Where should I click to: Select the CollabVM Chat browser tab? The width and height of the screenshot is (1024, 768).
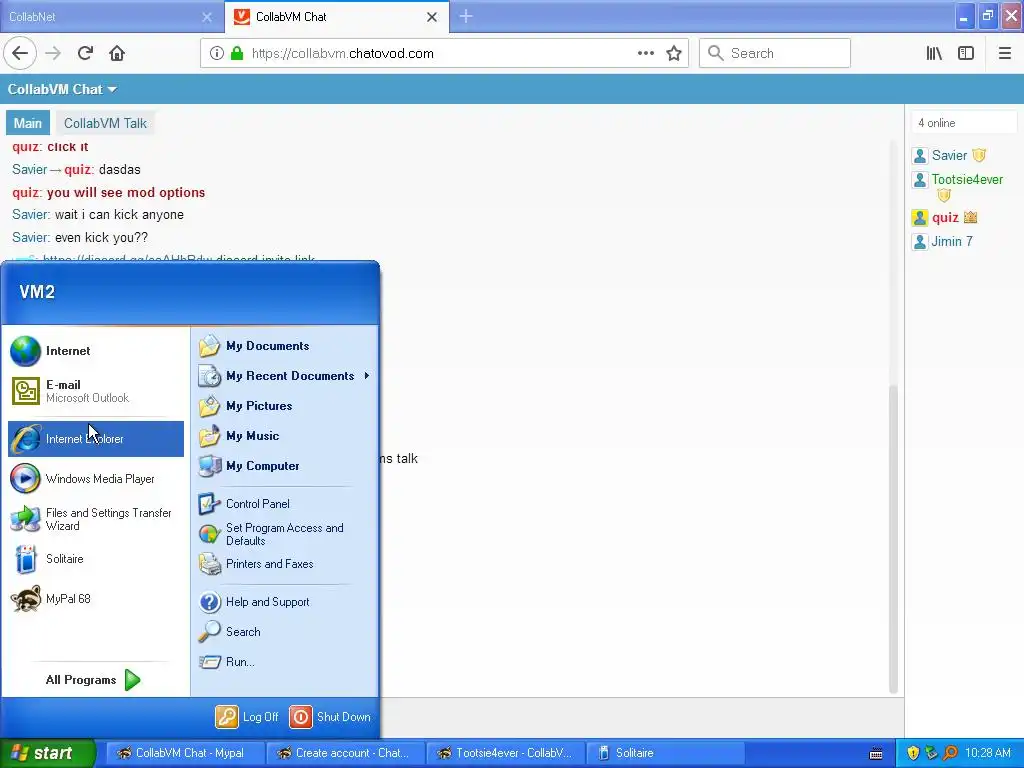point(336,17)
